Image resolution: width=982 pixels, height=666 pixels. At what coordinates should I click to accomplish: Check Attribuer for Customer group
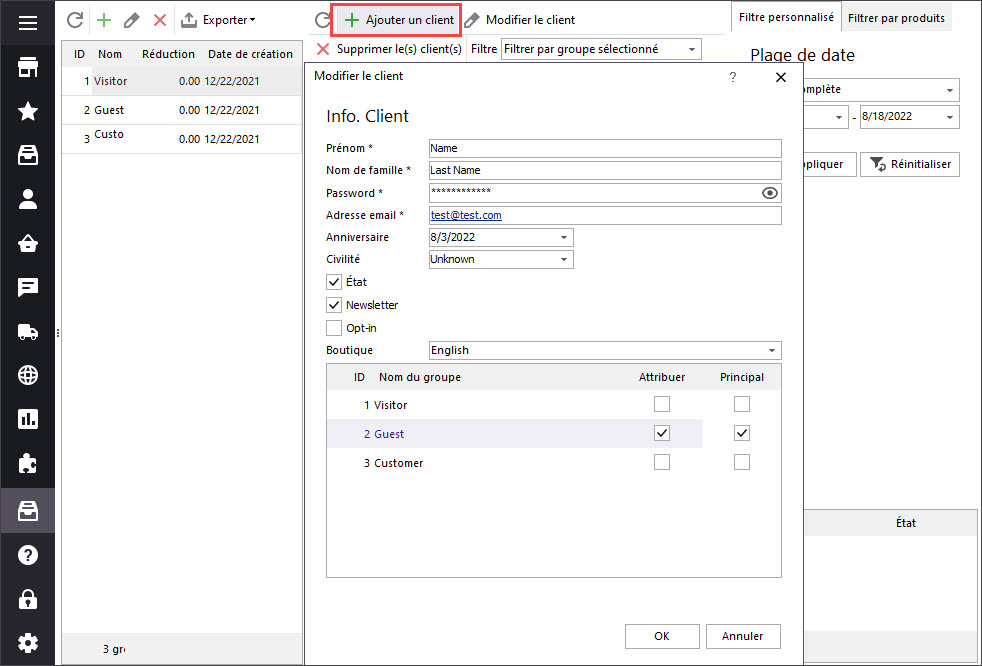[x=662, y=462]
